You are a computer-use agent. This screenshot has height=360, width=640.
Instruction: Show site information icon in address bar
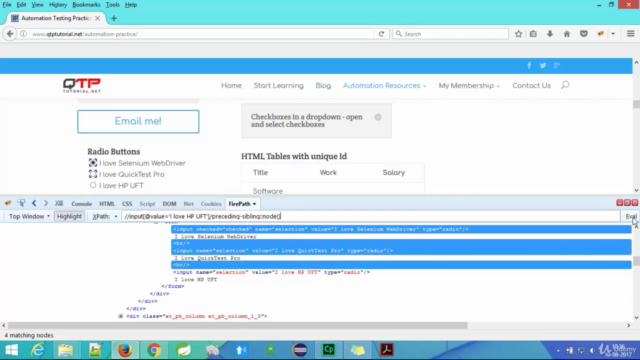tap(24, 34)
